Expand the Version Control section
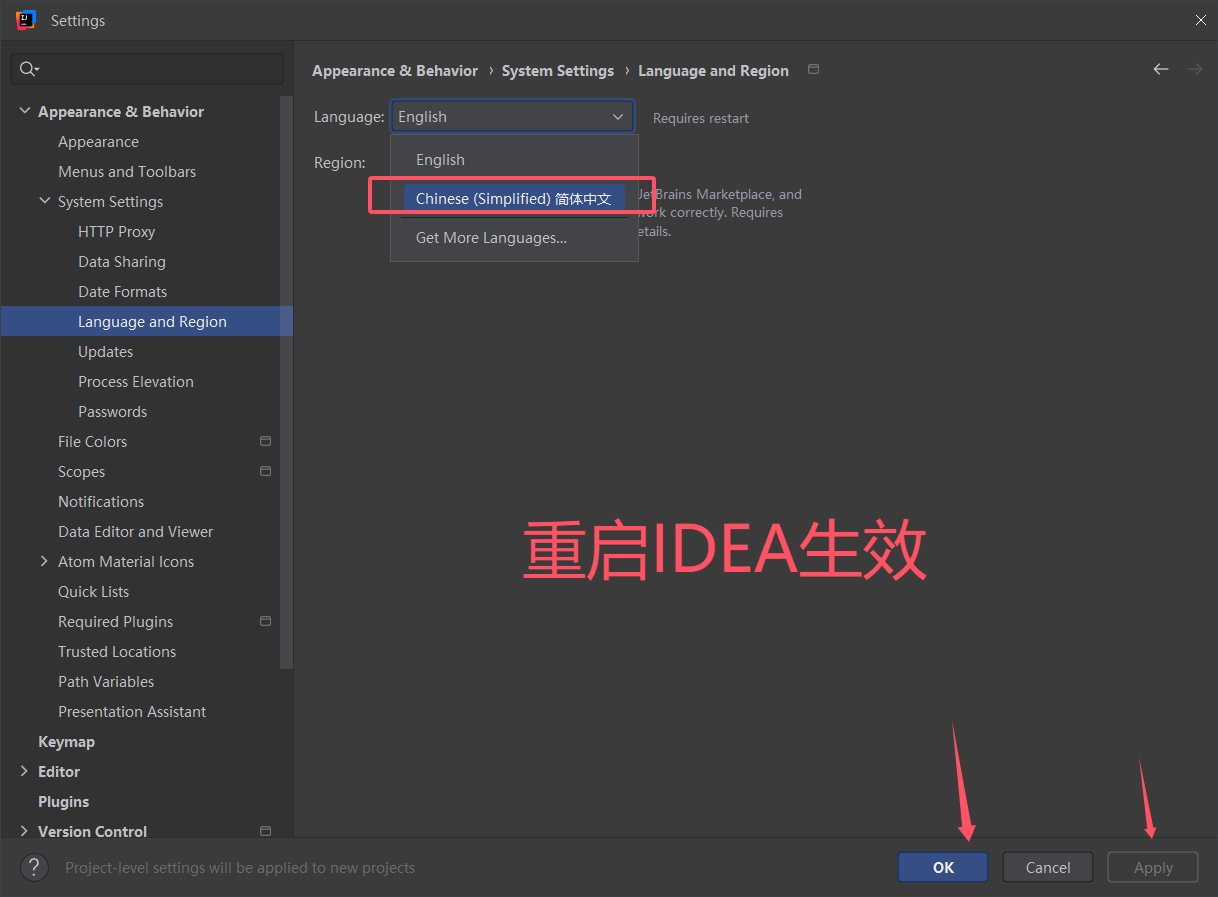1218x897 pixels. coord(24,831)
